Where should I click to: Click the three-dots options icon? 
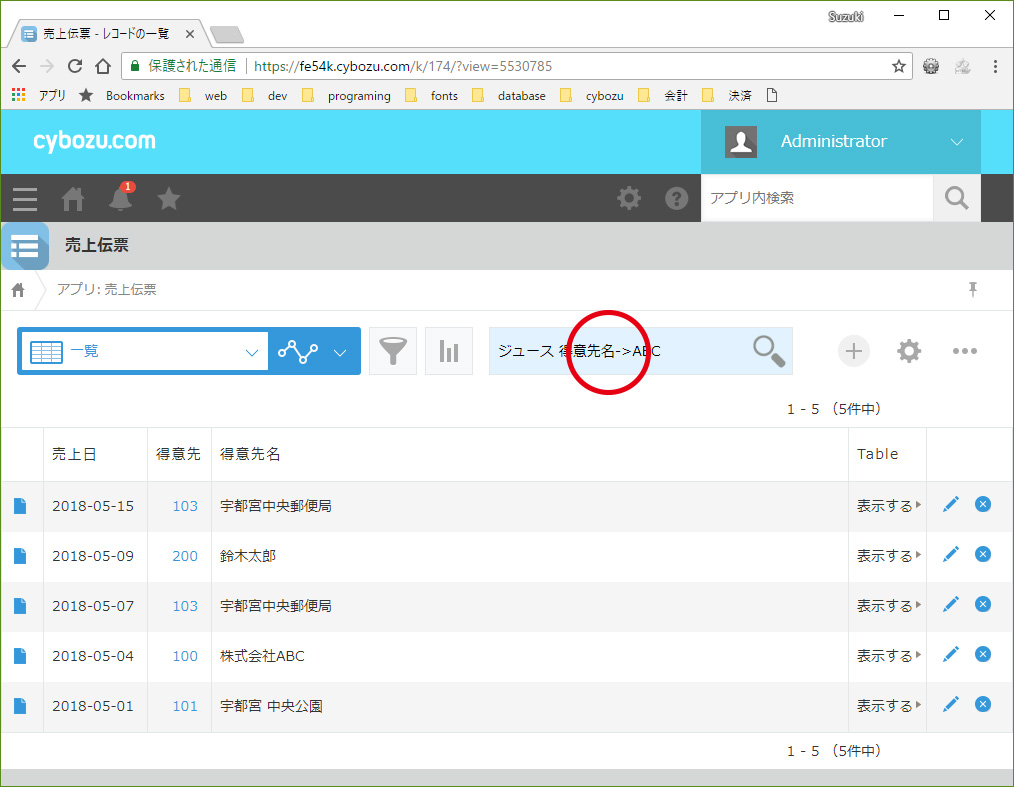pyautogui.click(x=964, y=351)
